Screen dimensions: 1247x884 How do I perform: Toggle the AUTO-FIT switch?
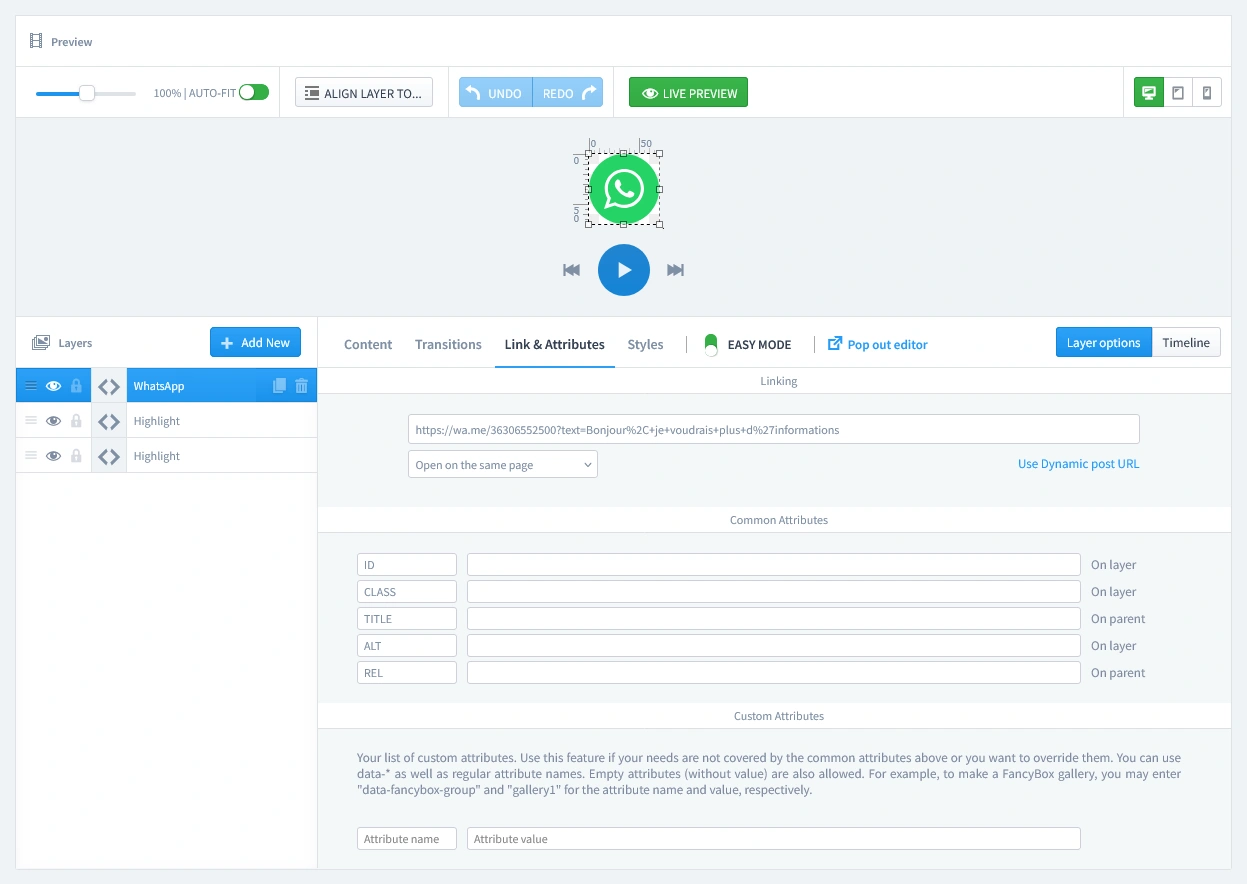pos(254,93)
